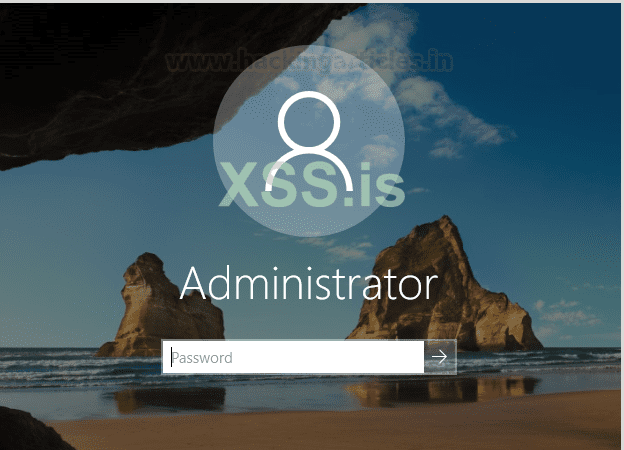
Task: Click the right rock's reflection on wet sand
Action: coord(442,392)
